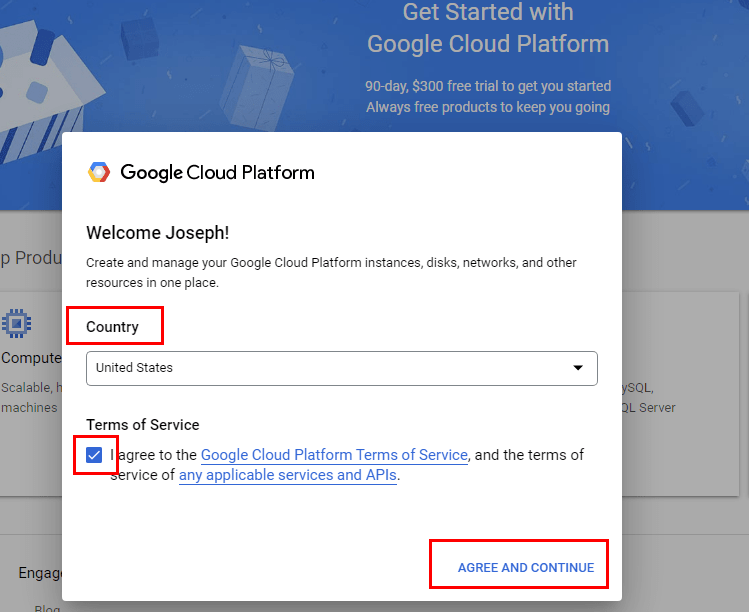
Task: Click the Always free products to keep you going text
Action: click(488, 107)
